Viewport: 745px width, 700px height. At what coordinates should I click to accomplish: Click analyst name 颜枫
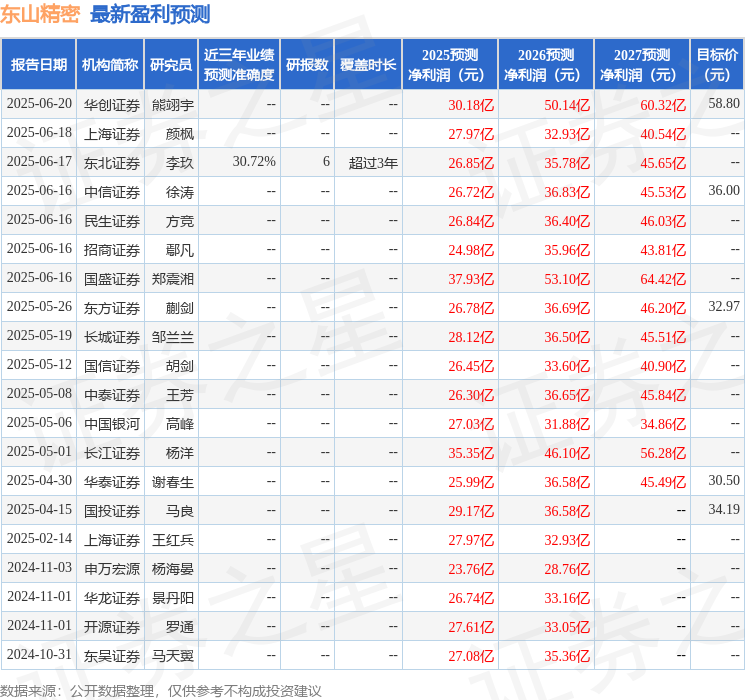(x=180, y=134)
